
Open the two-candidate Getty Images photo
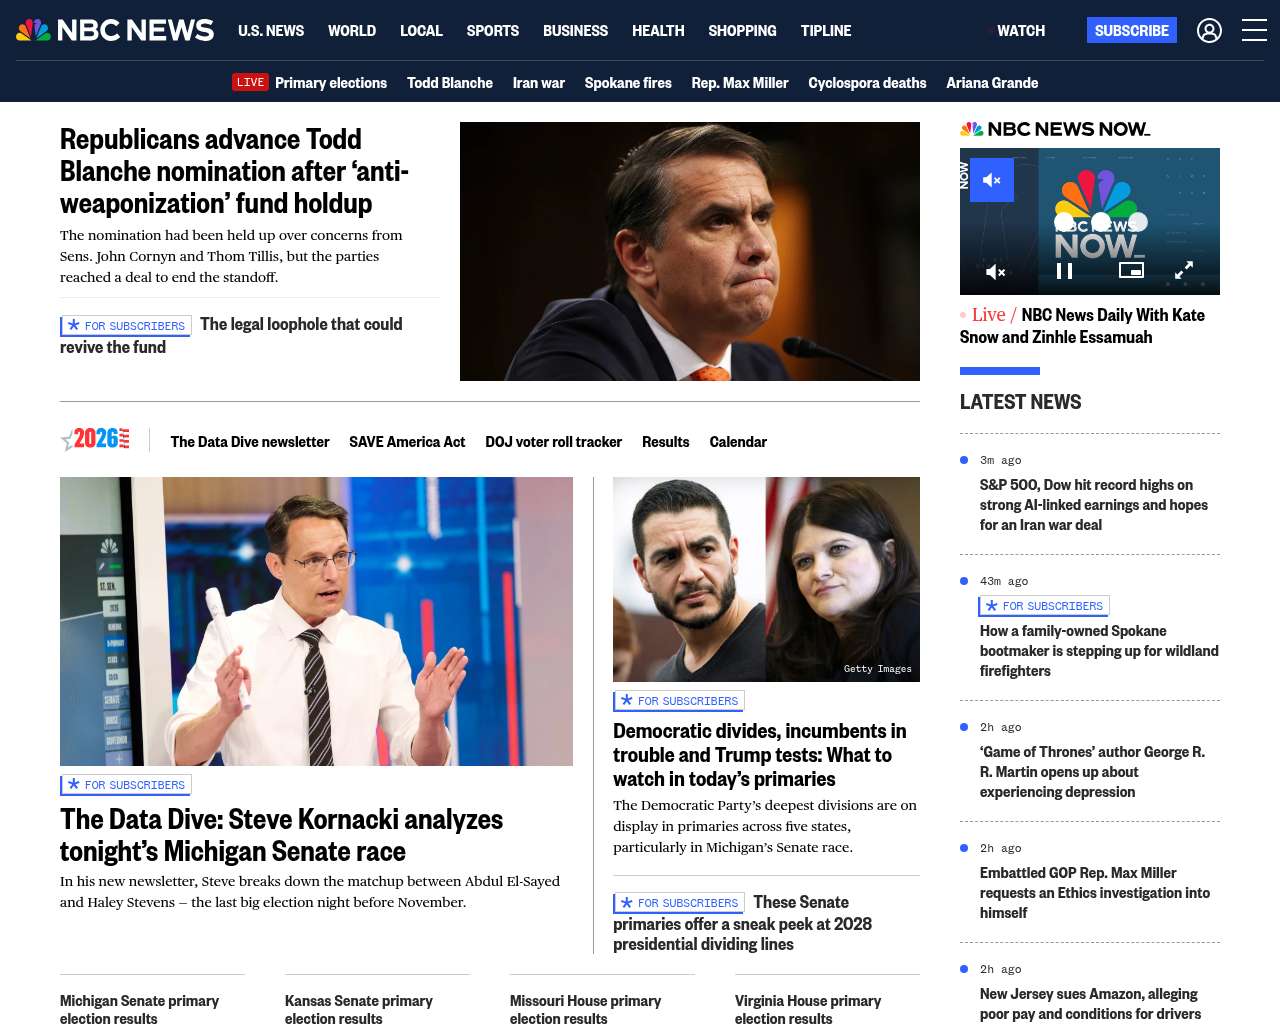click(766, 579)
